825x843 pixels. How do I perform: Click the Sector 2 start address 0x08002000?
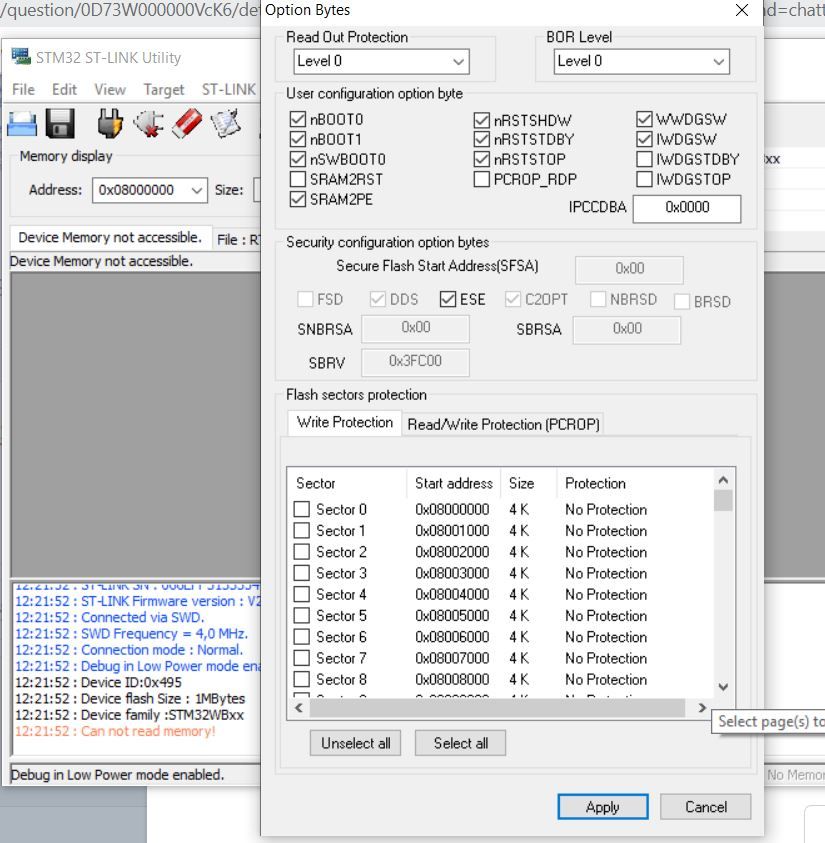[452, 552]
